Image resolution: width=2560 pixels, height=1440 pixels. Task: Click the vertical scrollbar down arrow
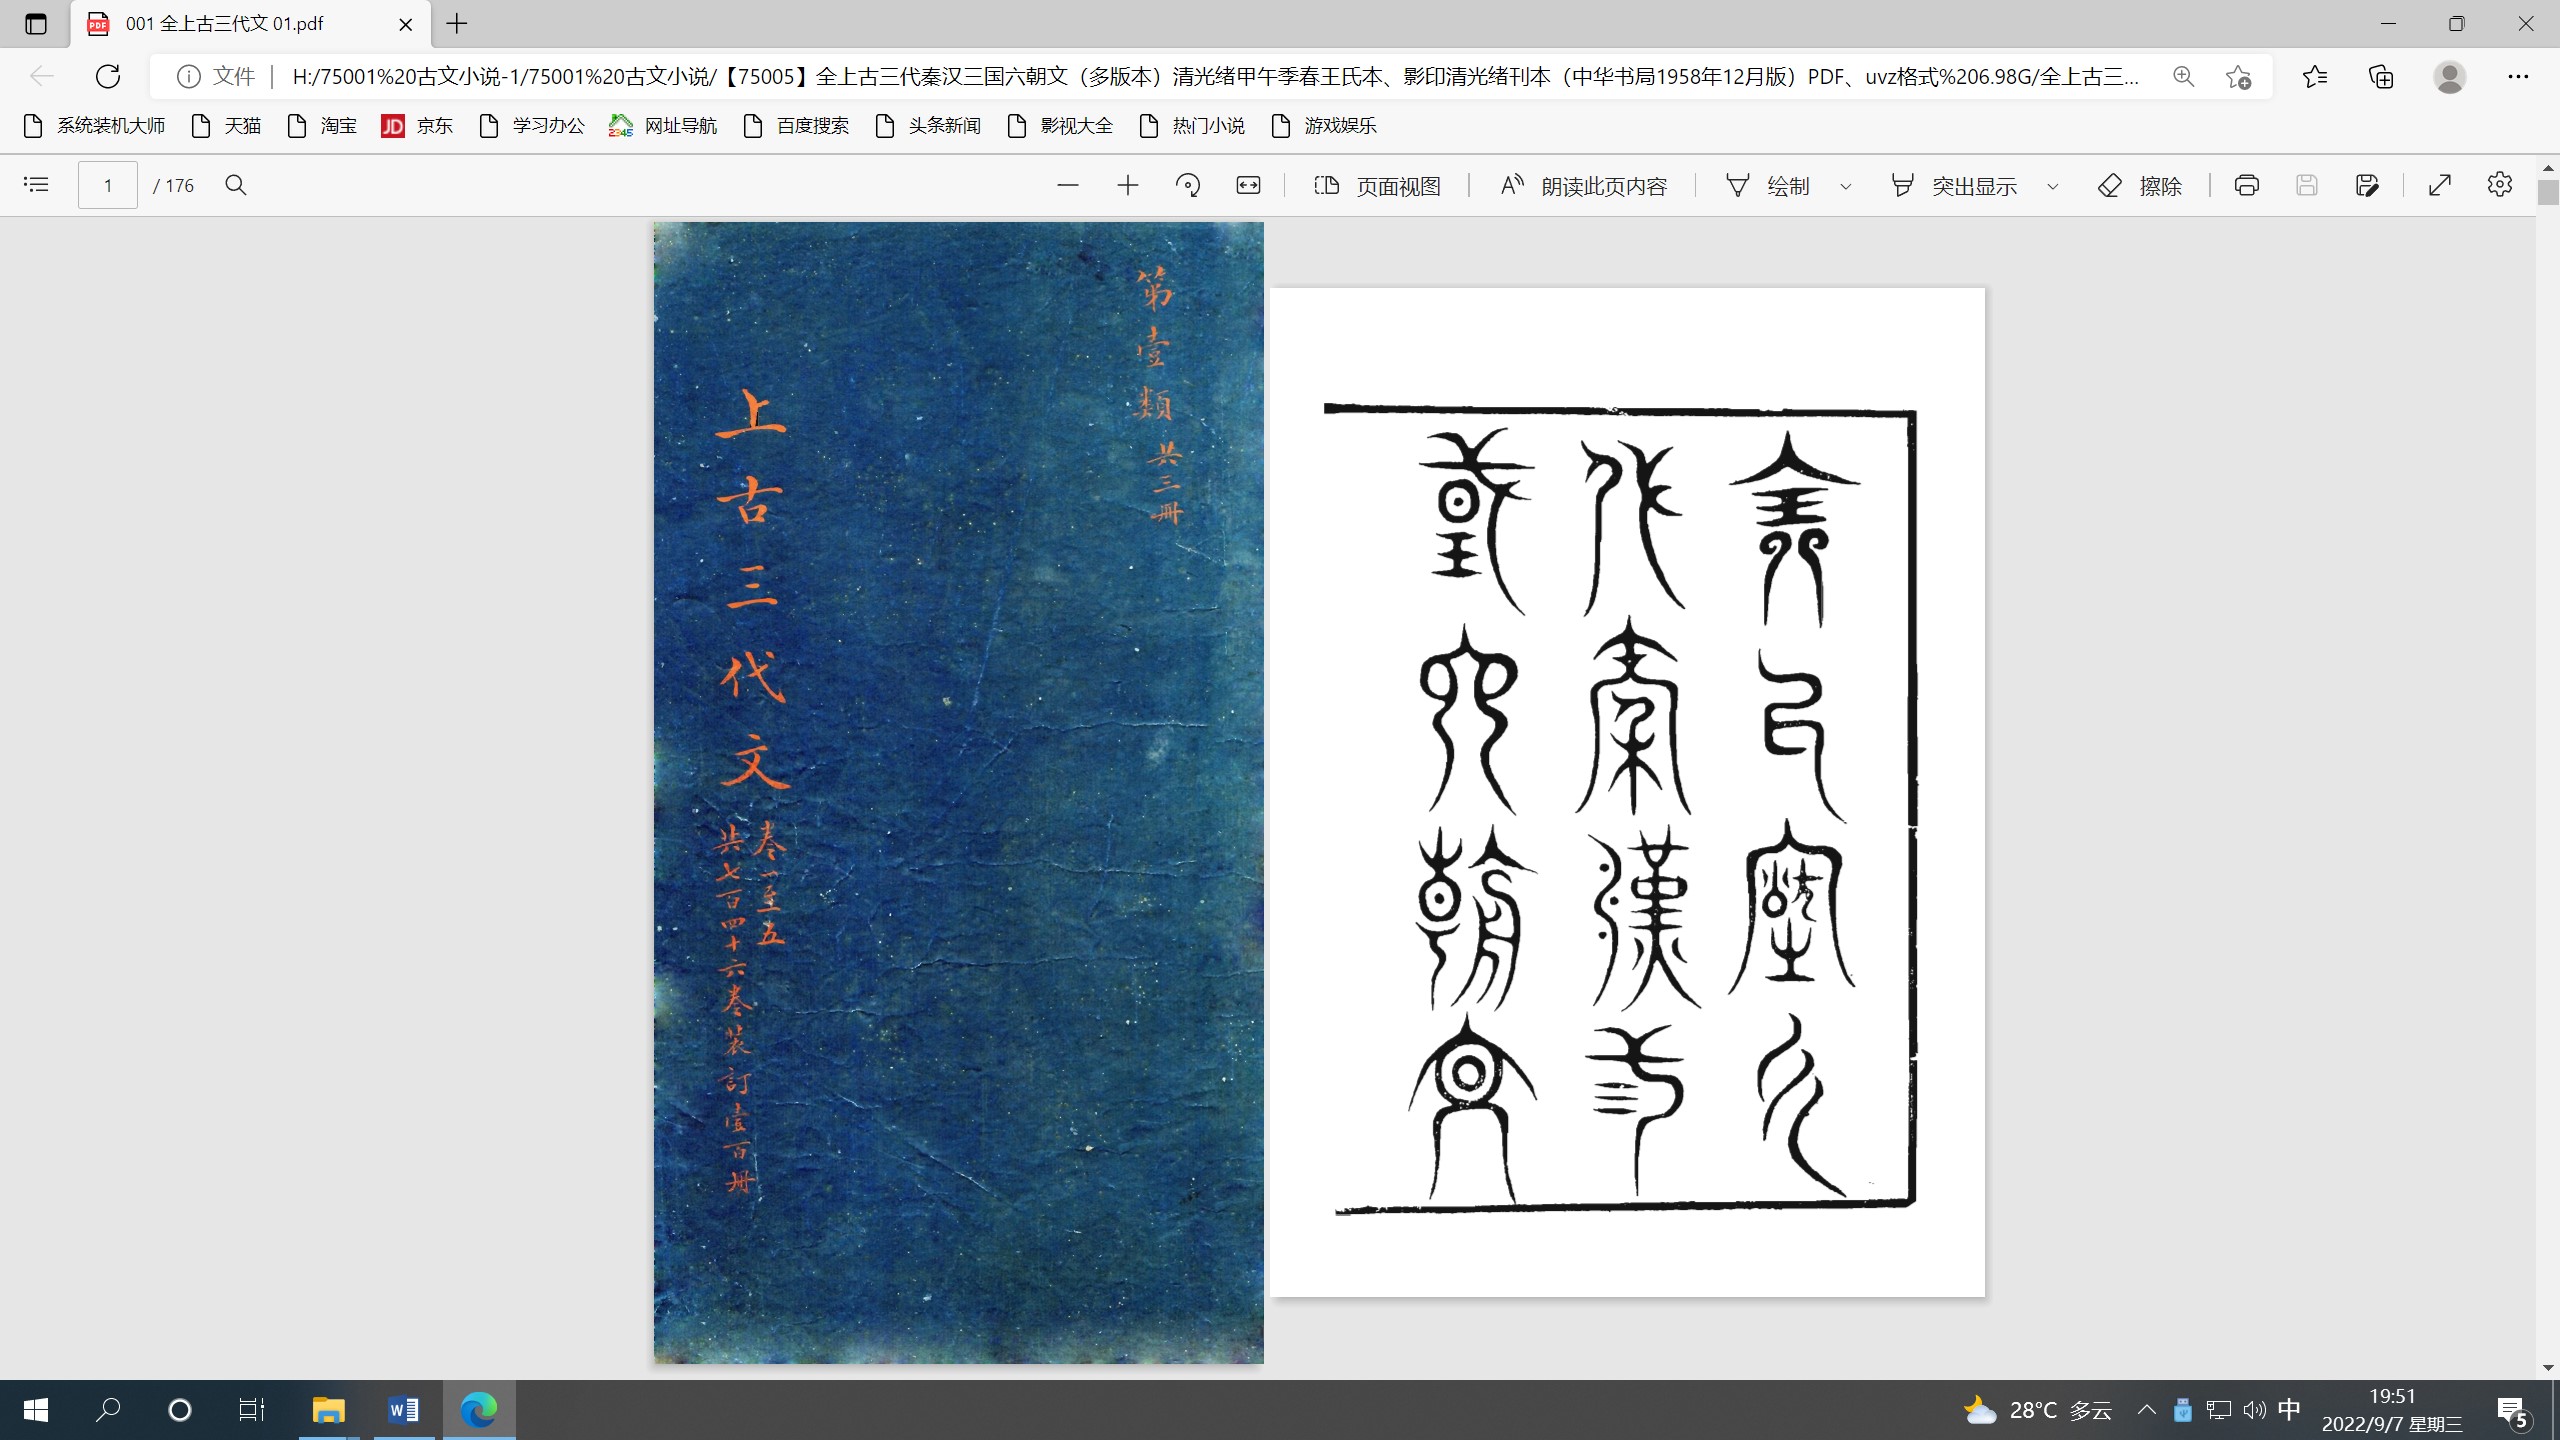tap(2547, 1368)
